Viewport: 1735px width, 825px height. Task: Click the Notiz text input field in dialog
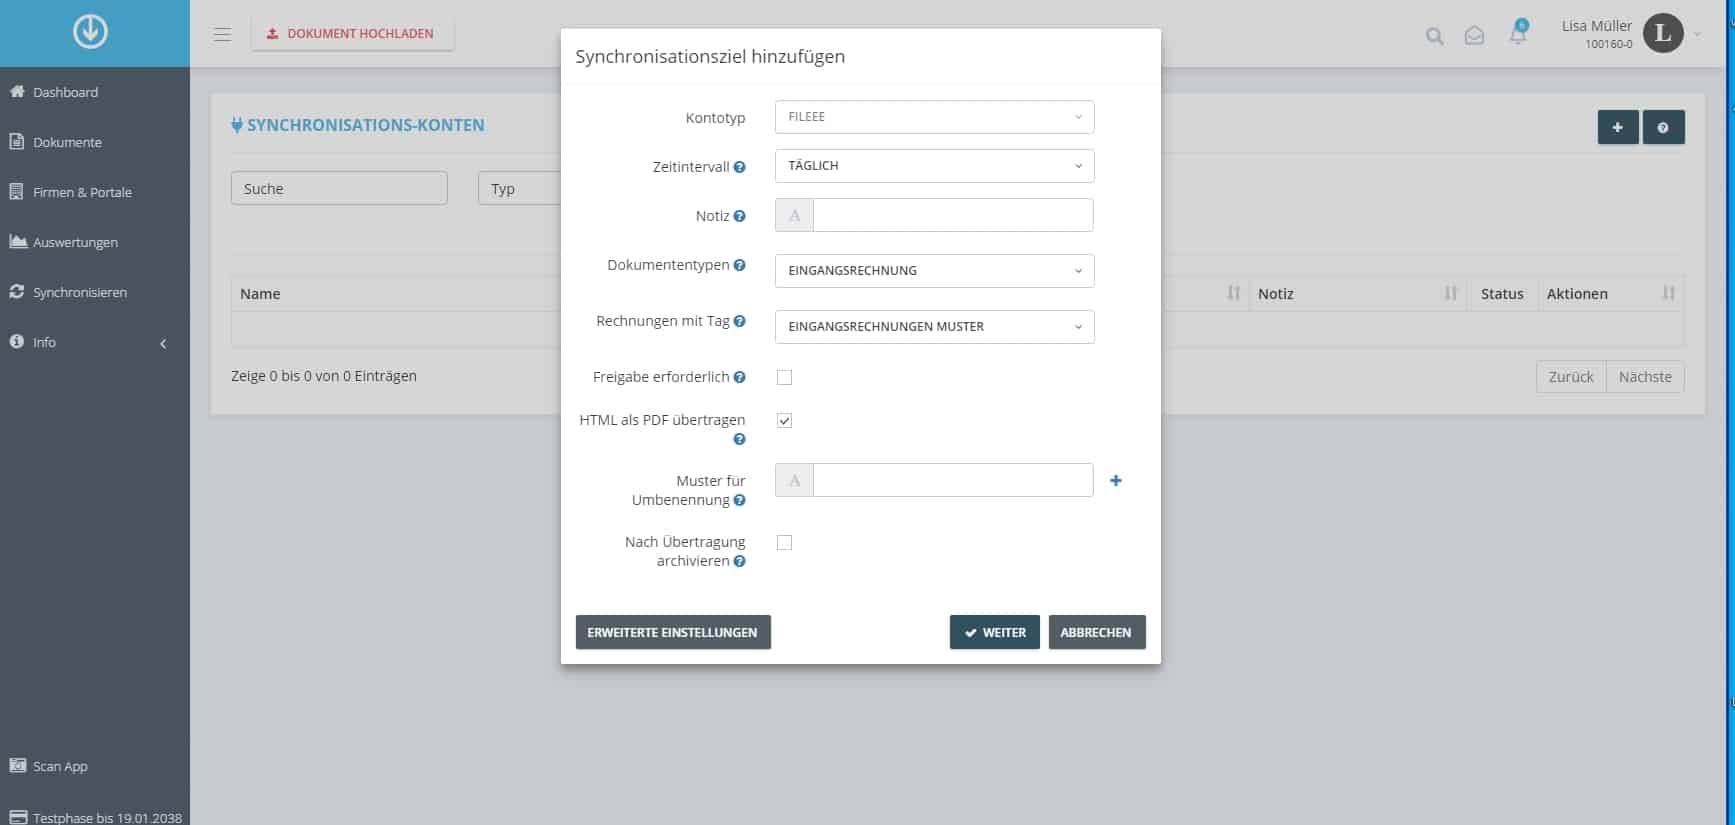point(953,215)
